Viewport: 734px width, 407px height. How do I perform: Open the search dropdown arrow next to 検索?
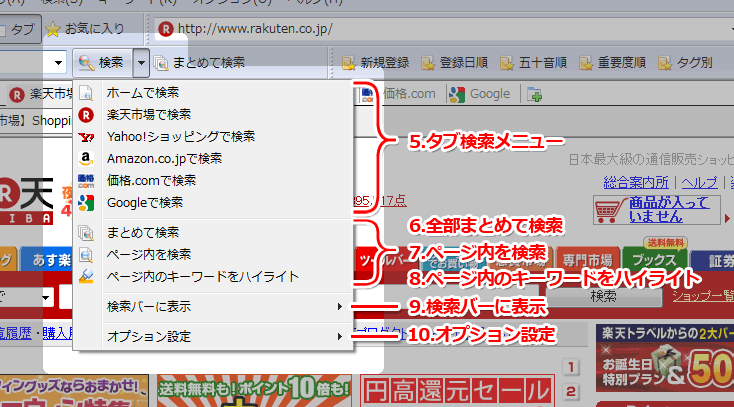click(141, 62)
